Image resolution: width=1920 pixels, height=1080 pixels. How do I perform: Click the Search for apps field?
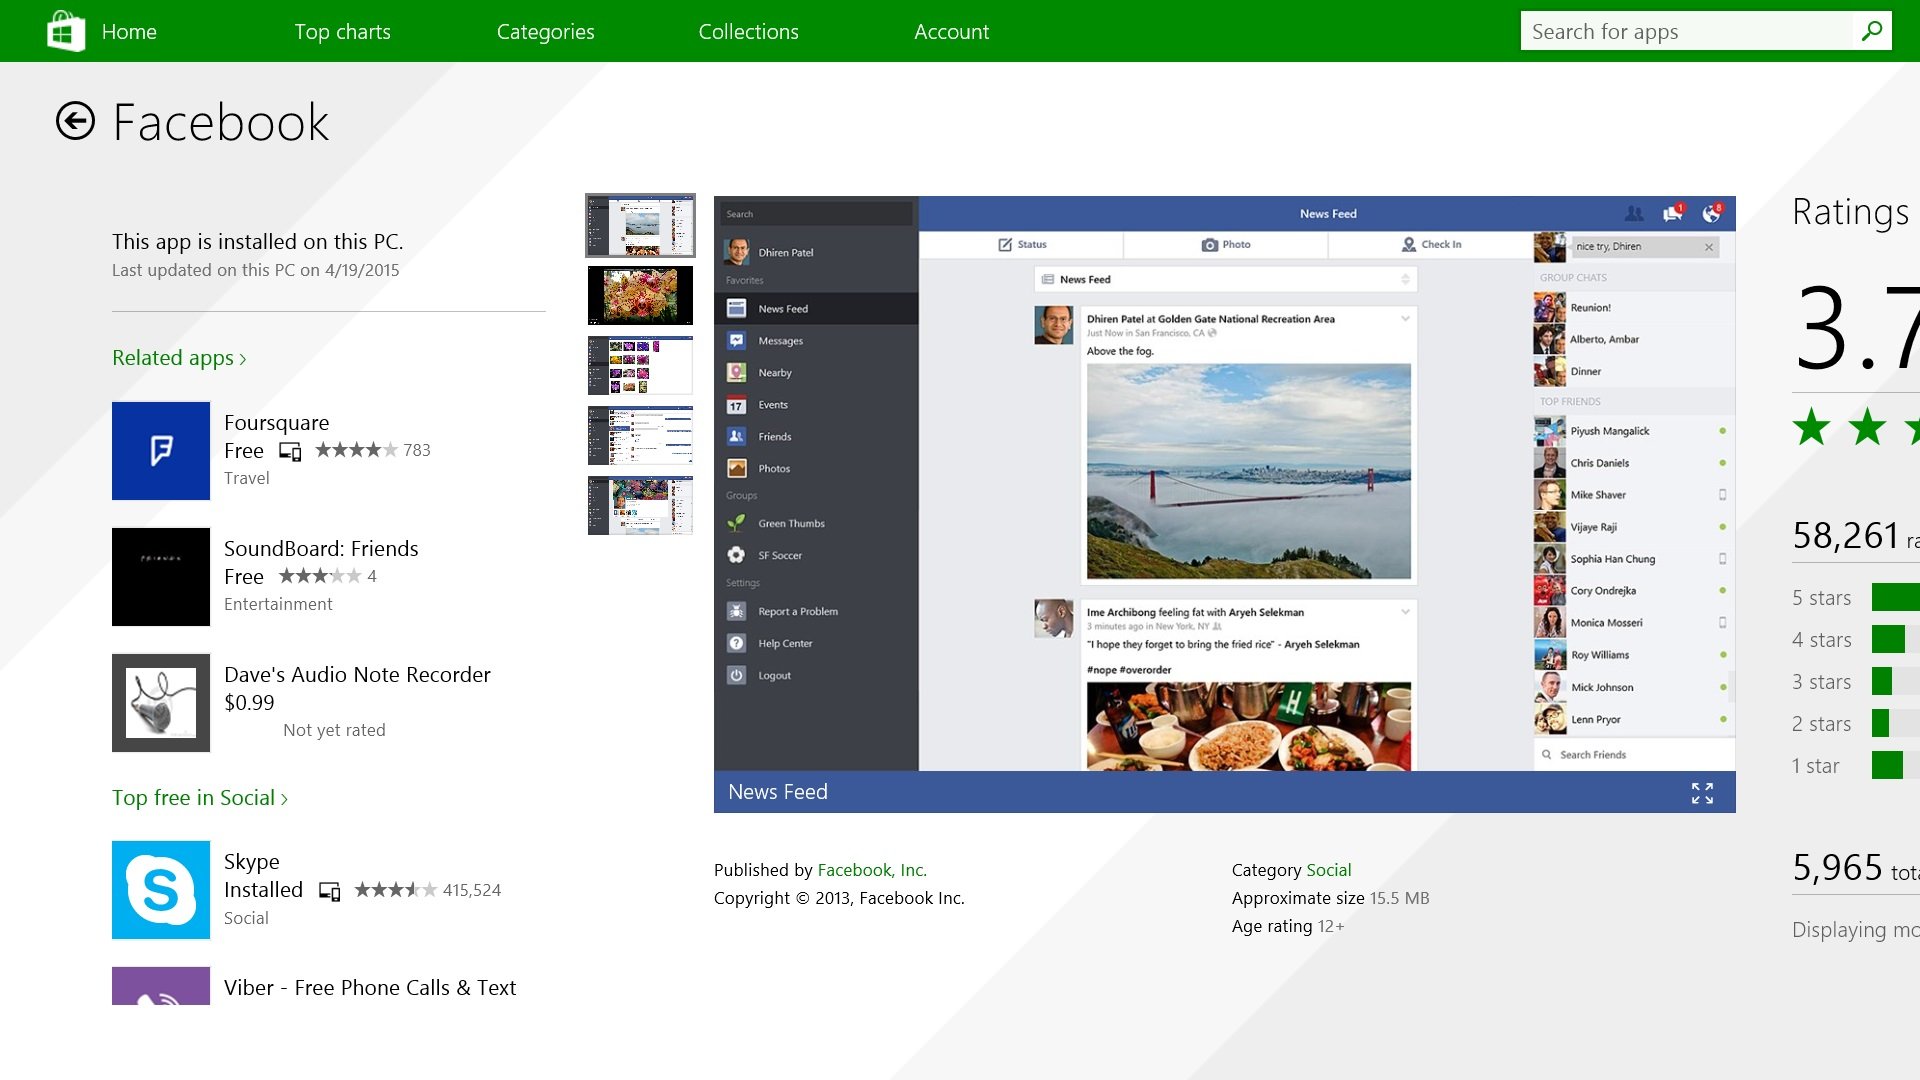pos(1686,31)
